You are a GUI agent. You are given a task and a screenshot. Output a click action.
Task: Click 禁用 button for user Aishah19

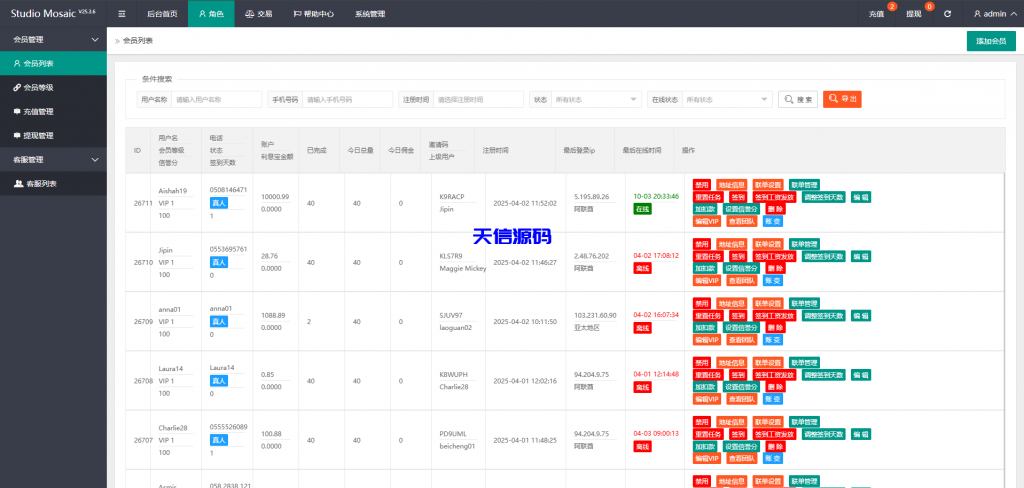702,185
